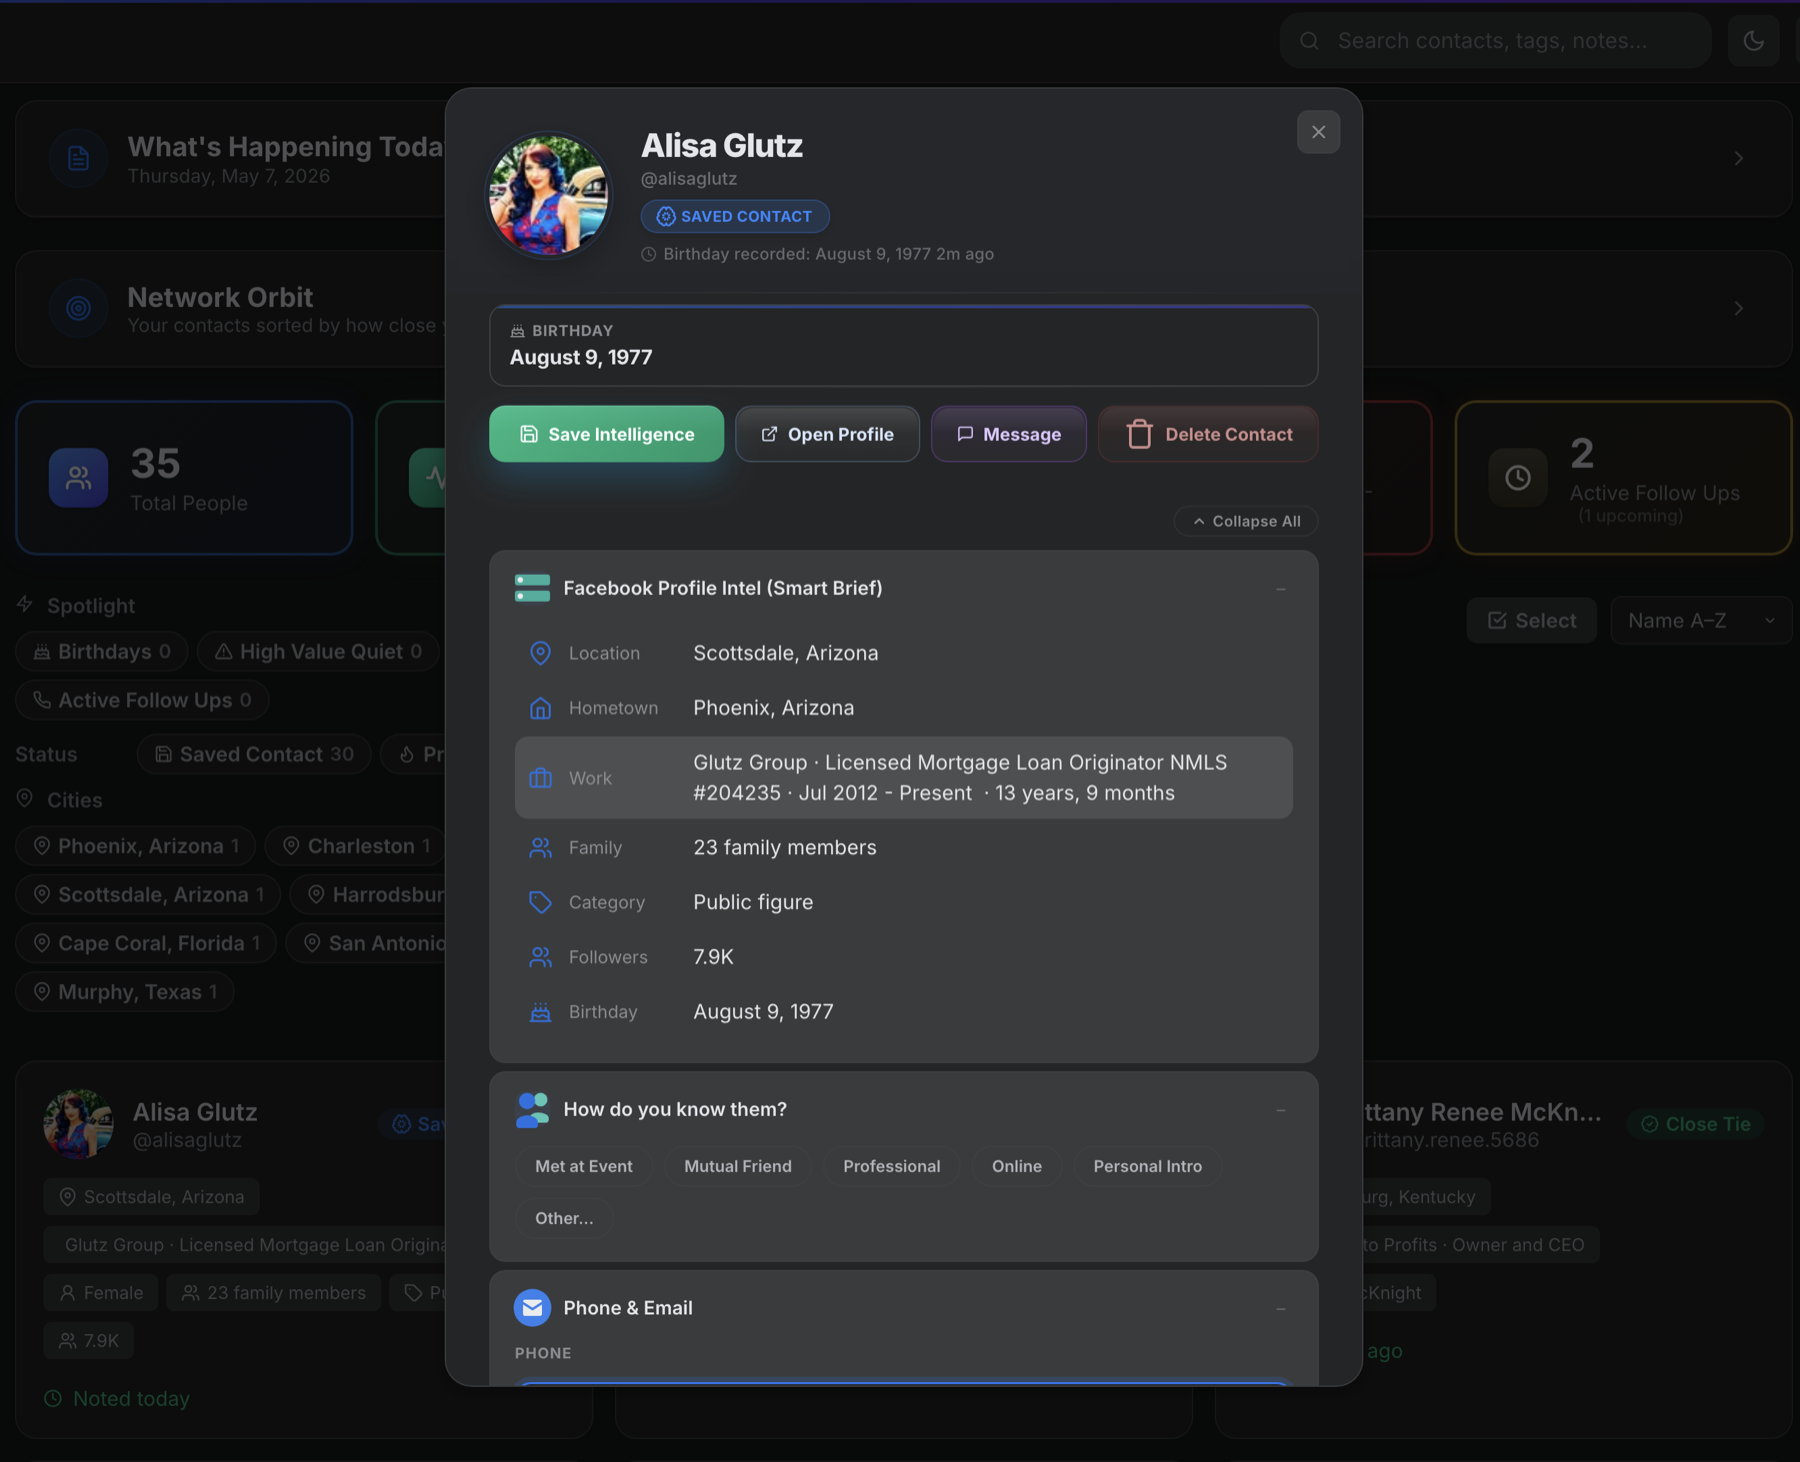The height and width of the screenshot is (1462, 1800).
Task: Filter by Scottsdale, Arizona city chip
Action: pos(148,895)
